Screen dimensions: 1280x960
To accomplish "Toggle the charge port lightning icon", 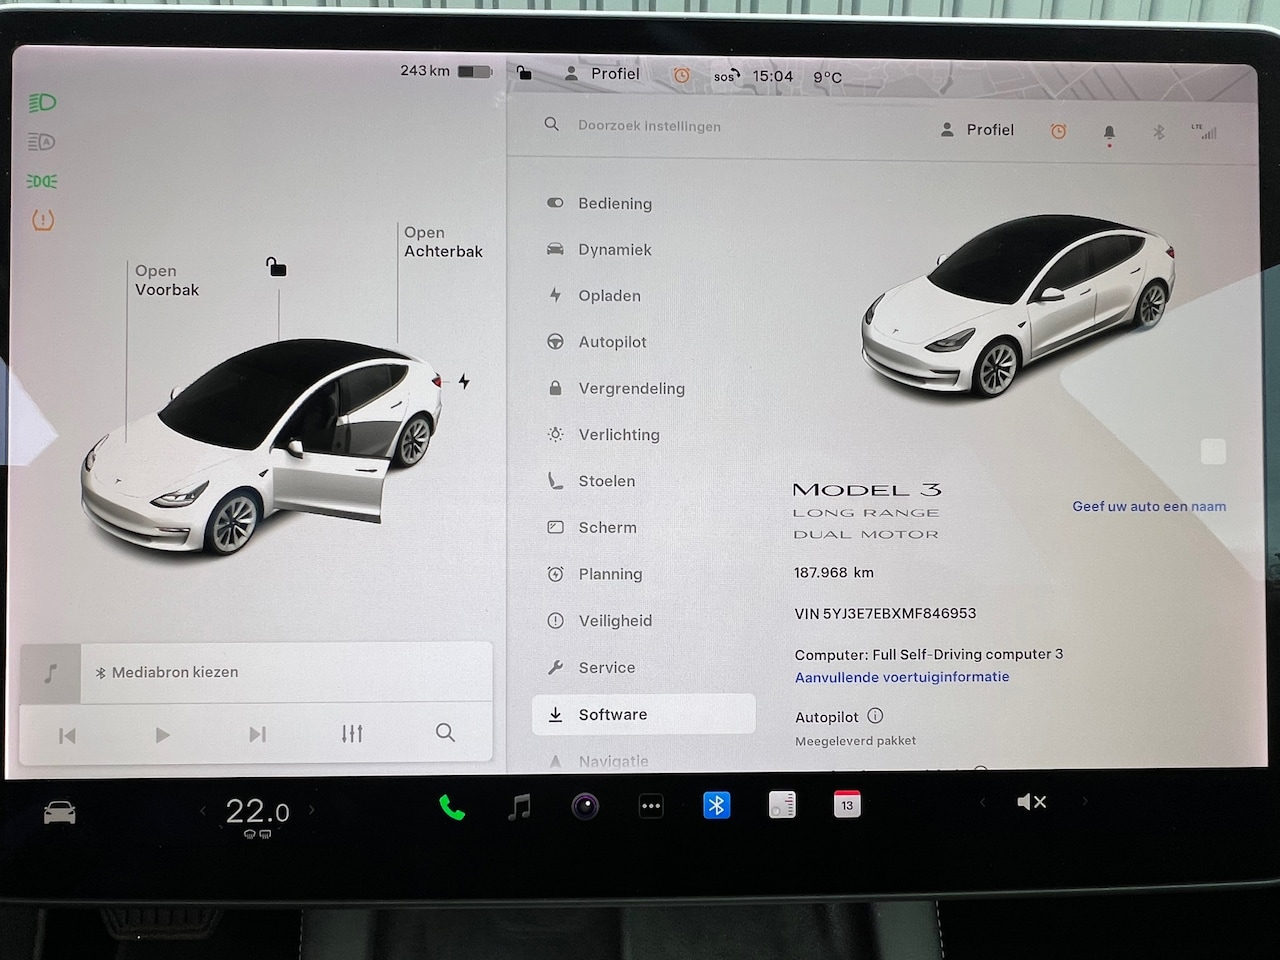I will pyautogui.click(x=464, y=381).
